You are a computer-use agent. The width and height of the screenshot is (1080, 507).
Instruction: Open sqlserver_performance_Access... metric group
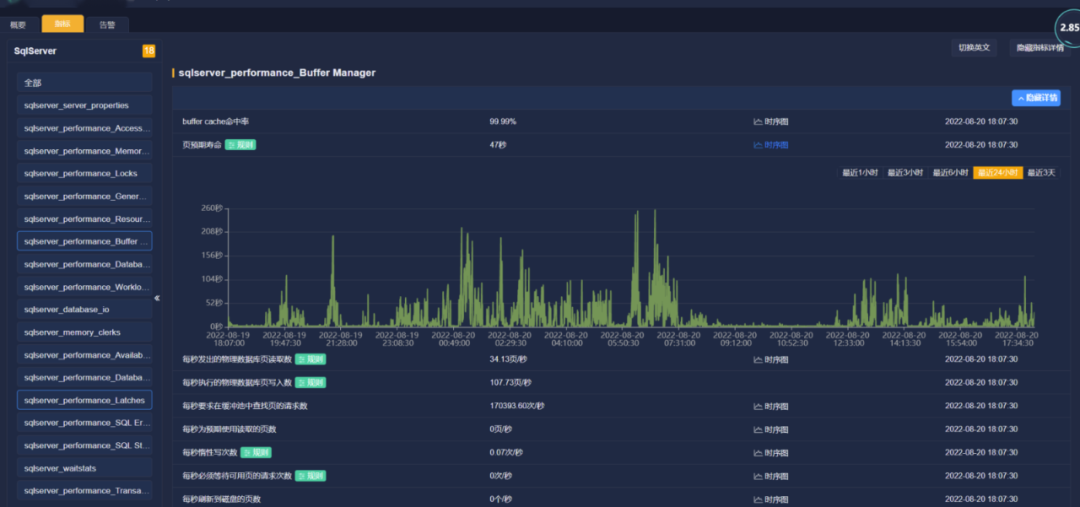coord(85,128)
